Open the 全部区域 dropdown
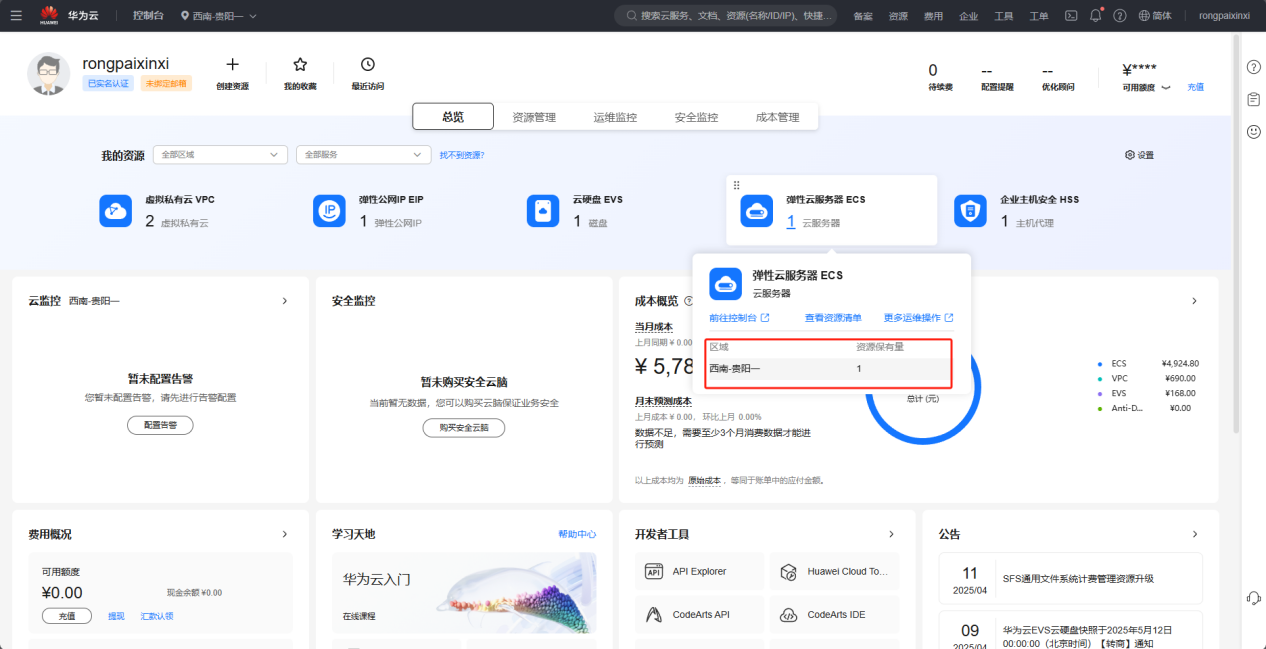Viewport: 1266px width, 649px height. point(221,155)
